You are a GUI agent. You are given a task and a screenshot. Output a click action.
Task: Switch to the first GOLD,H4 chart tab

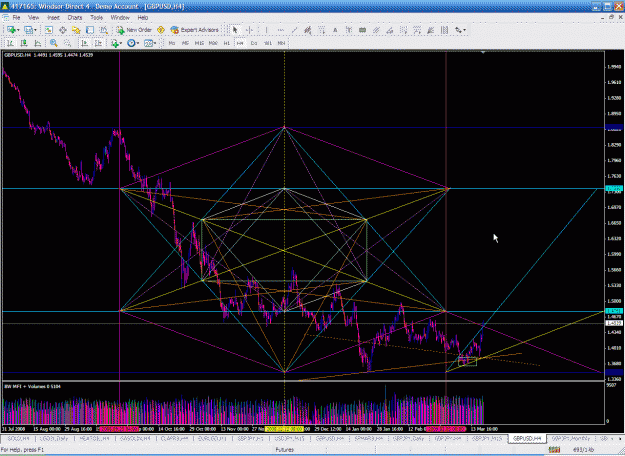[18, 438]
